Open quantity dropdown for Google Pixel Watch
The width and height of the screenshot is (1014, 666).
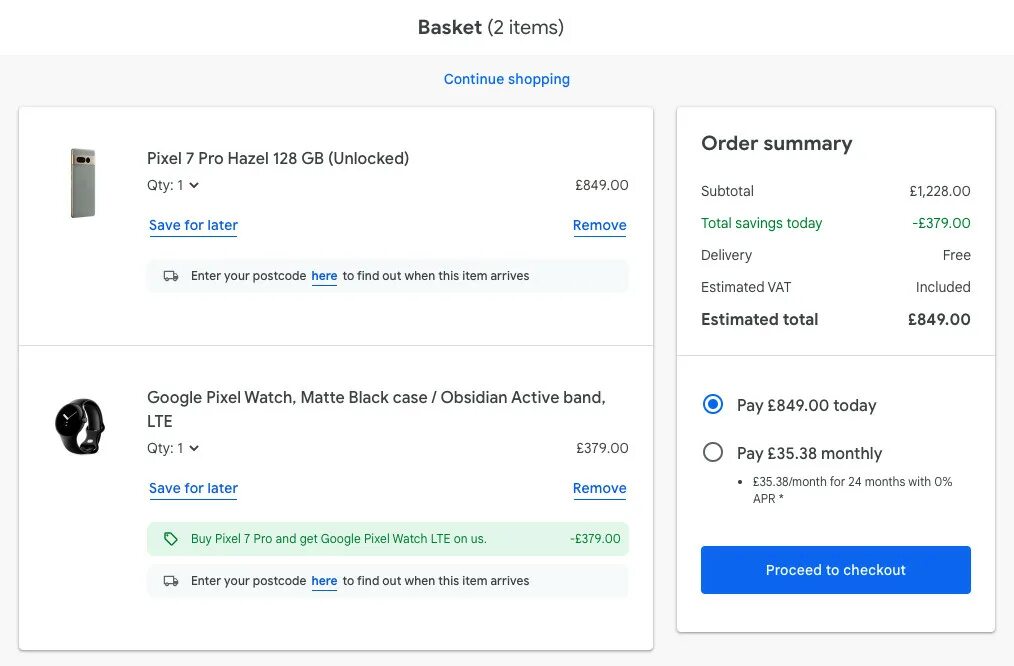click(x=174, y=448)
